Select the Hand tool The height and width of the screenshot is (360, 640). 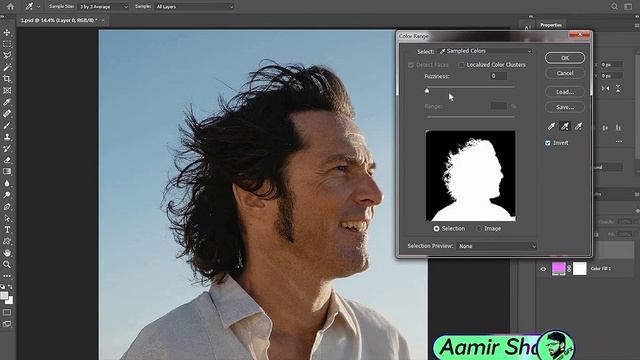click(x=7, y=253)
